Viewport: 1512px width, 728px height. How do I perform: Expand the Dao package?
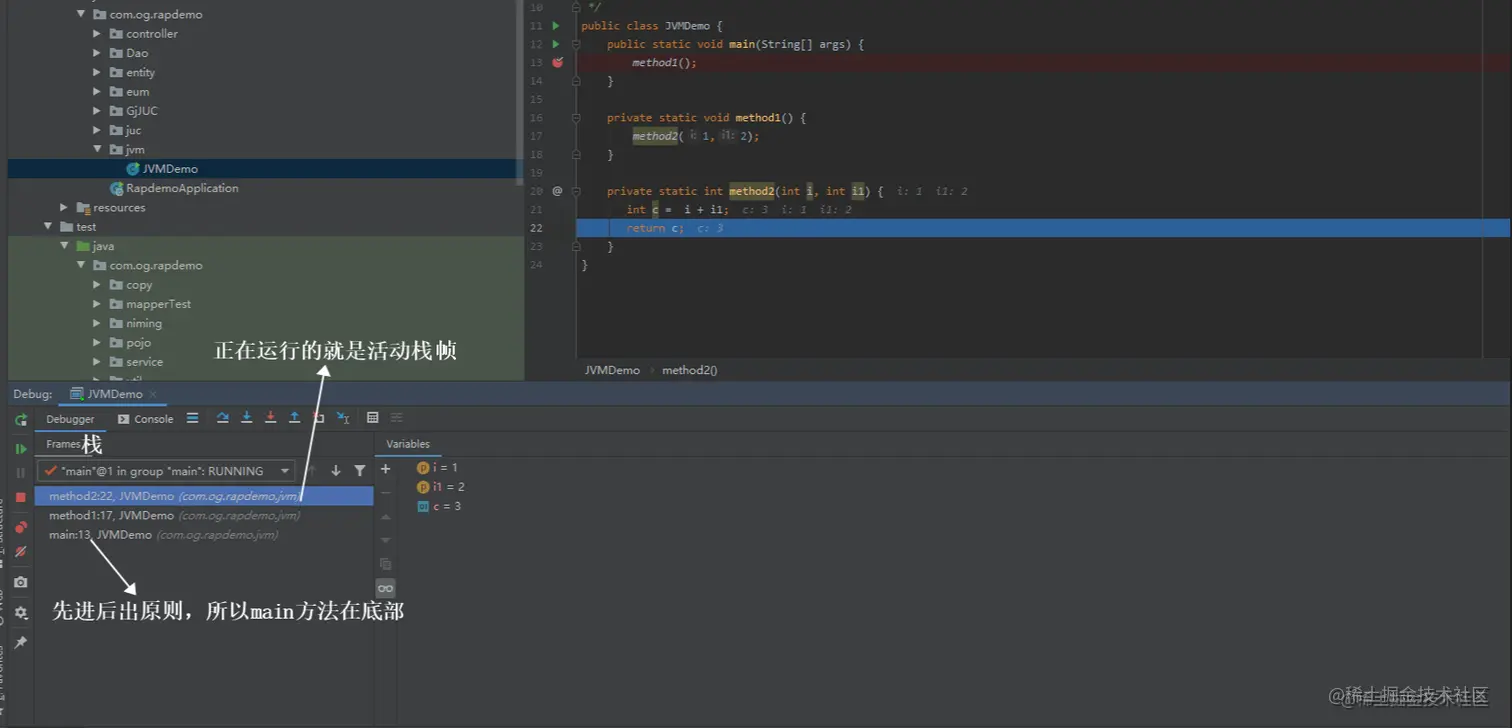click(x=98, y=53)
